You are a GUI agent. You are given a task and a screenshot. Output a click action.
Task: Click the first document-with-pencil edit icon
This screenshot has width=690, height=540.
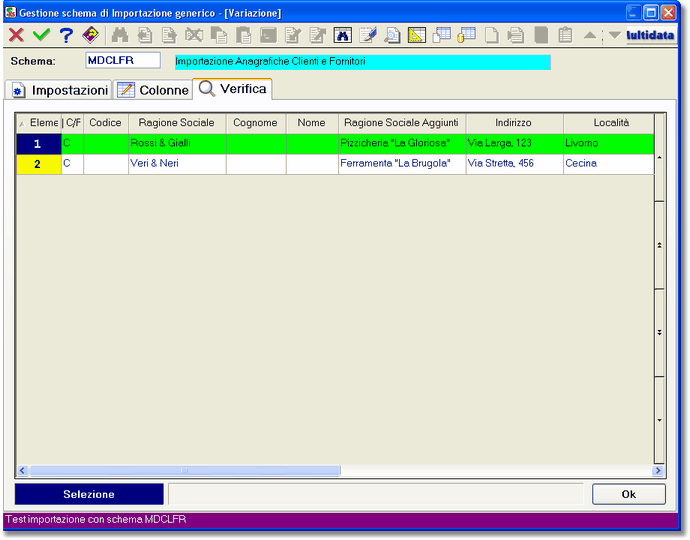pyautogui.click(x=293, y=35)
